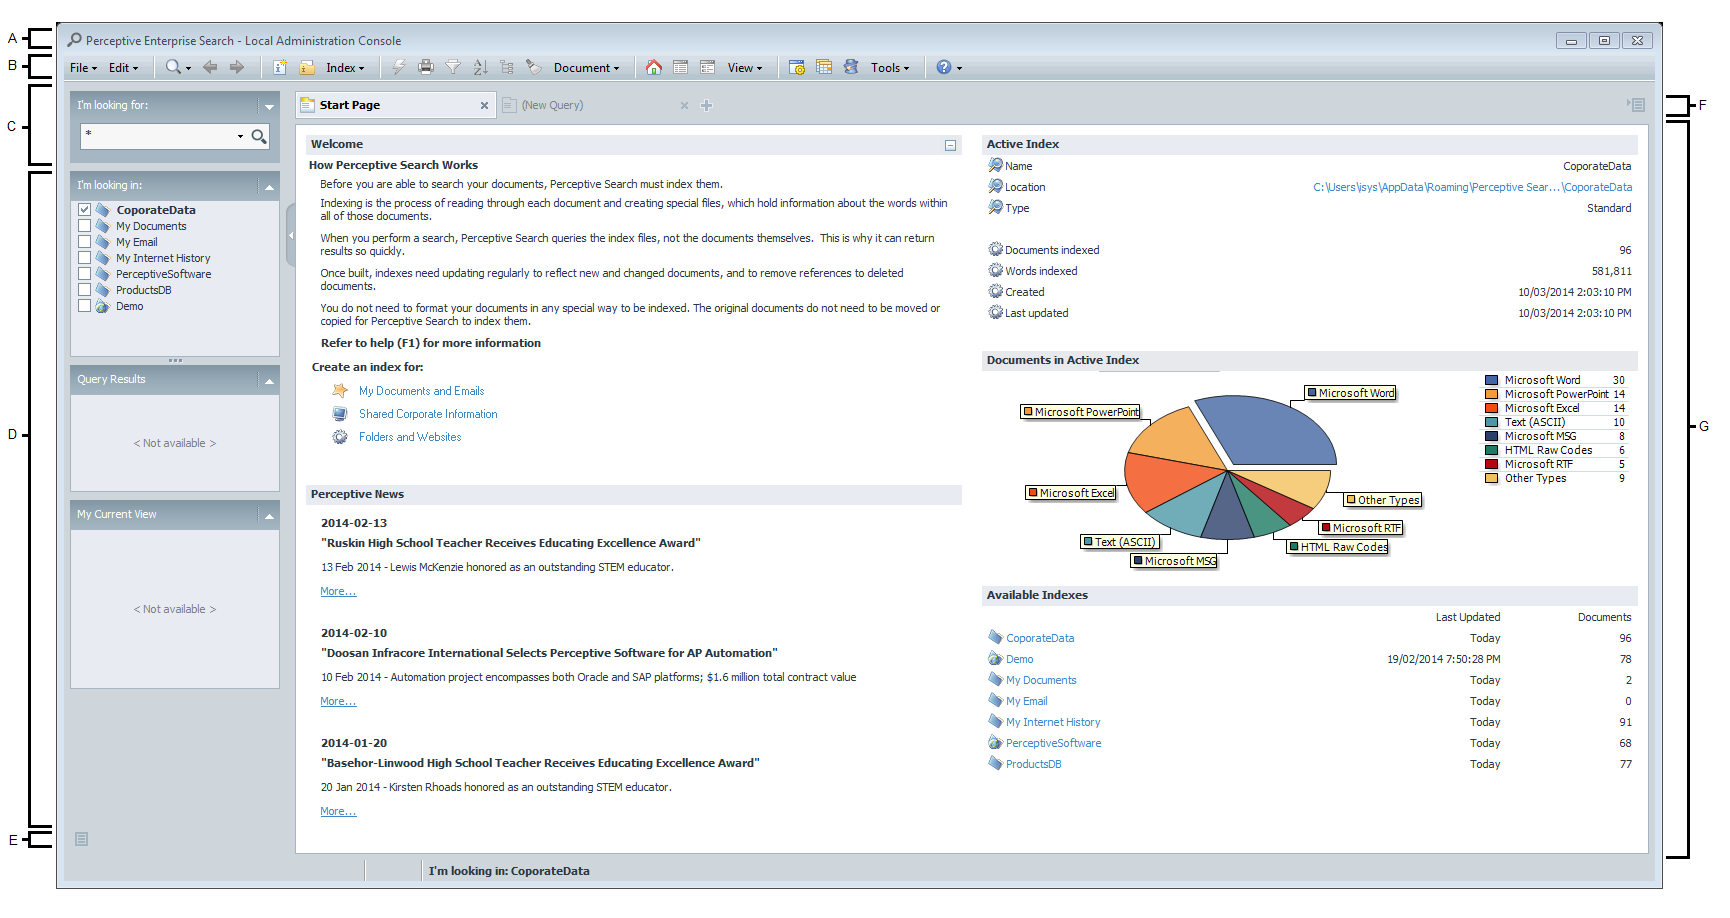Check the ProductsDB index checkbox
This screenshot has width=1730, height=918.
click(x=85, y=290)
